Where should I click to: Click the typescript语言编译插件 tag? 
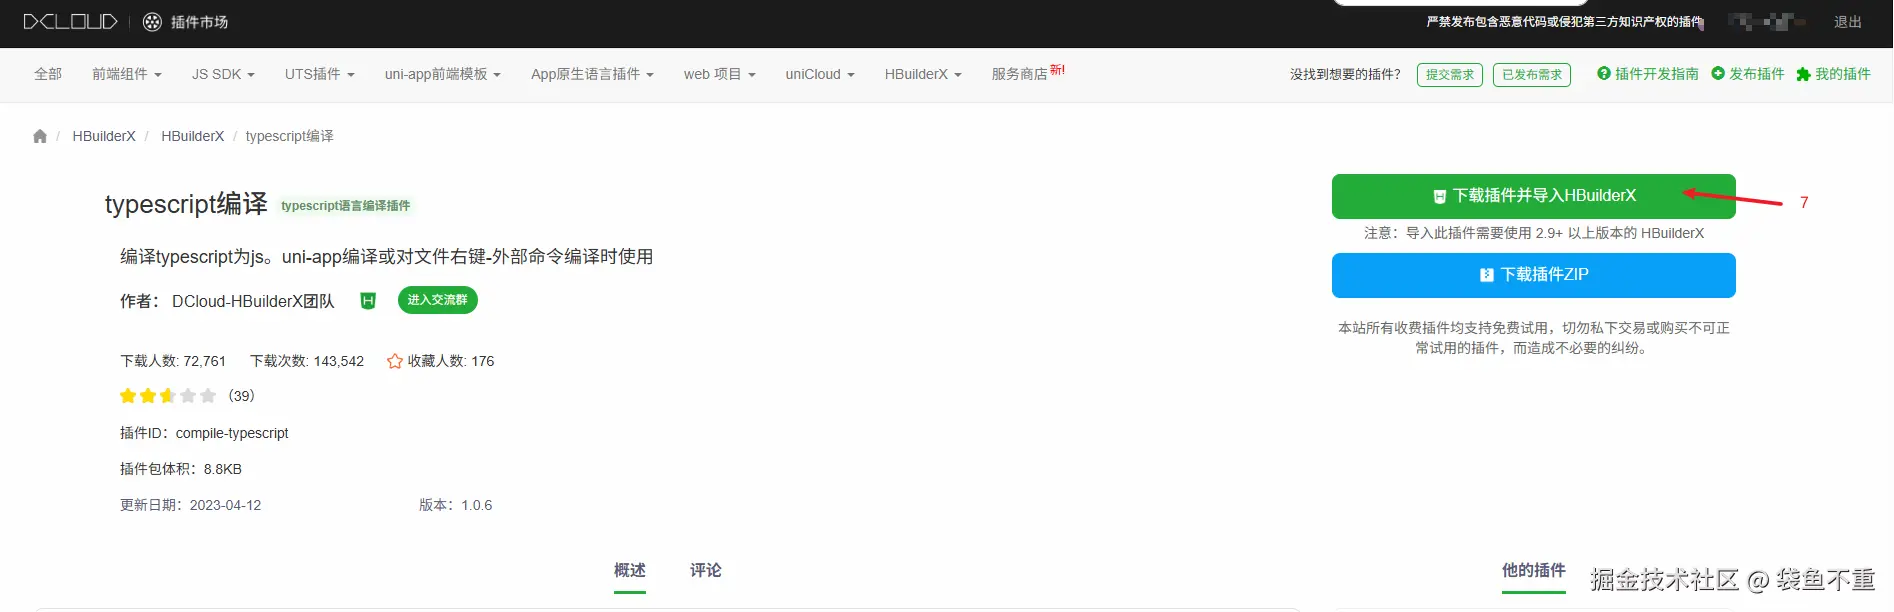[345, 206]
